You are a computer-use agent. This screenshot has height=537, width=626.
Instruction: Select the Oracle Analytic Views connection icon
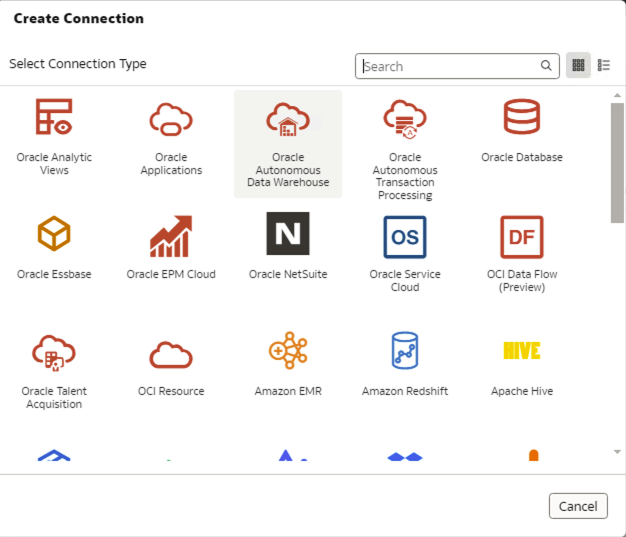(x=54, y=118)
